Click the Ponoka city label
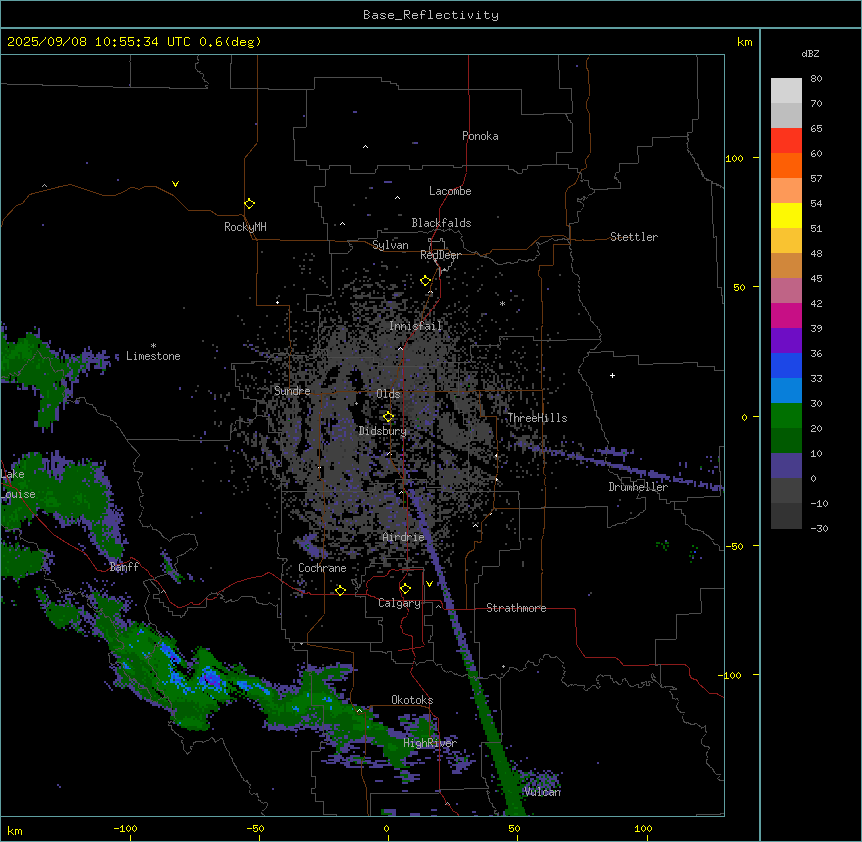This screenshot has width=862, height=842. pyautogui.click(x=480, y=136)
